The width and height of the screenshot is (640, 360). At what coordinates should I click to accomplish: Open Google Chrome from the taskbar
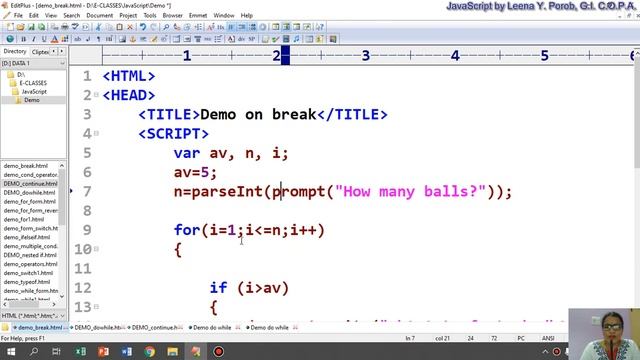149,351
